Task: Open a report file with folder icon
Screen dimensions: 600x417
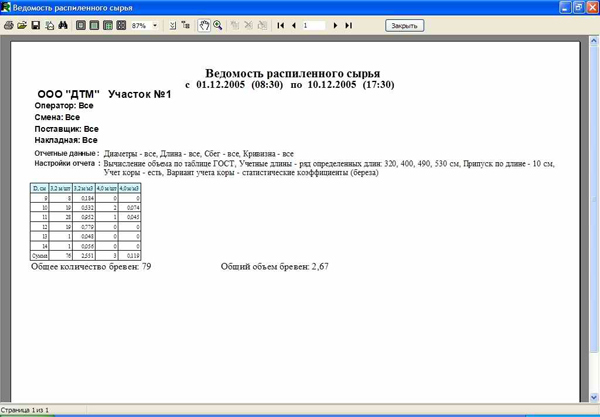Action: pyautogui.click(x=21, y=24)
